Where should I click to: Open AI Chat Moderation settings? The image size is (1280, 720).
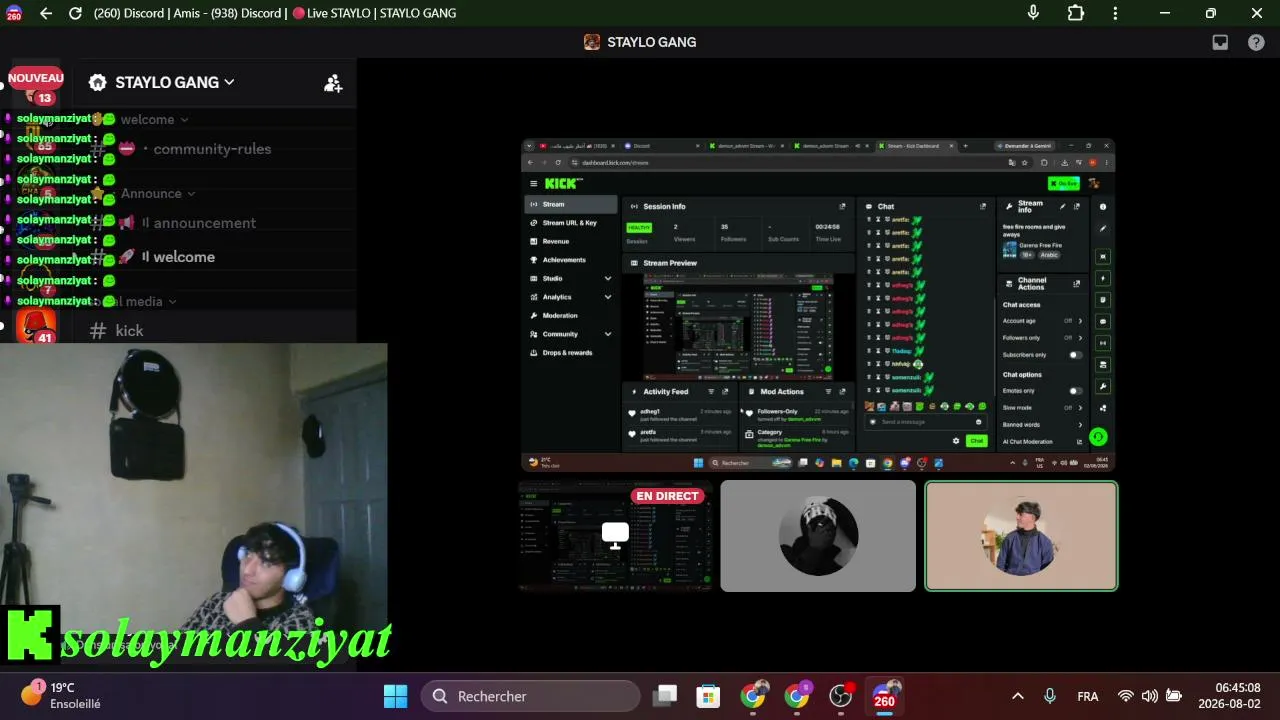1042,442
